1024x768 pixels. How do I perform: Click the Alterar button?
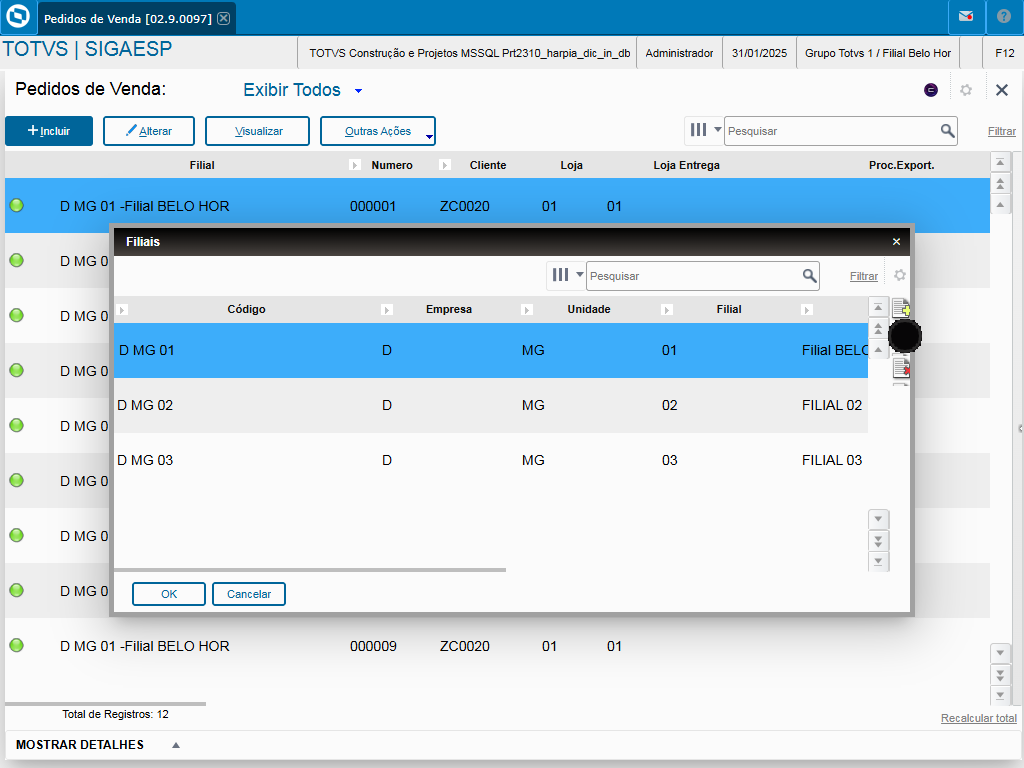coord(149,131)
